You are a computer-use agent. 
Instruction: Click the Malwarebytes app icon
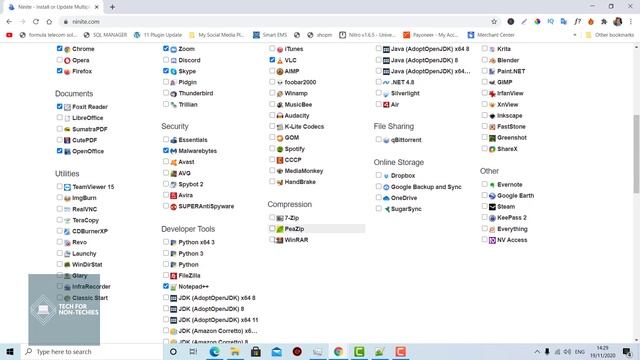tap(173, 151)
